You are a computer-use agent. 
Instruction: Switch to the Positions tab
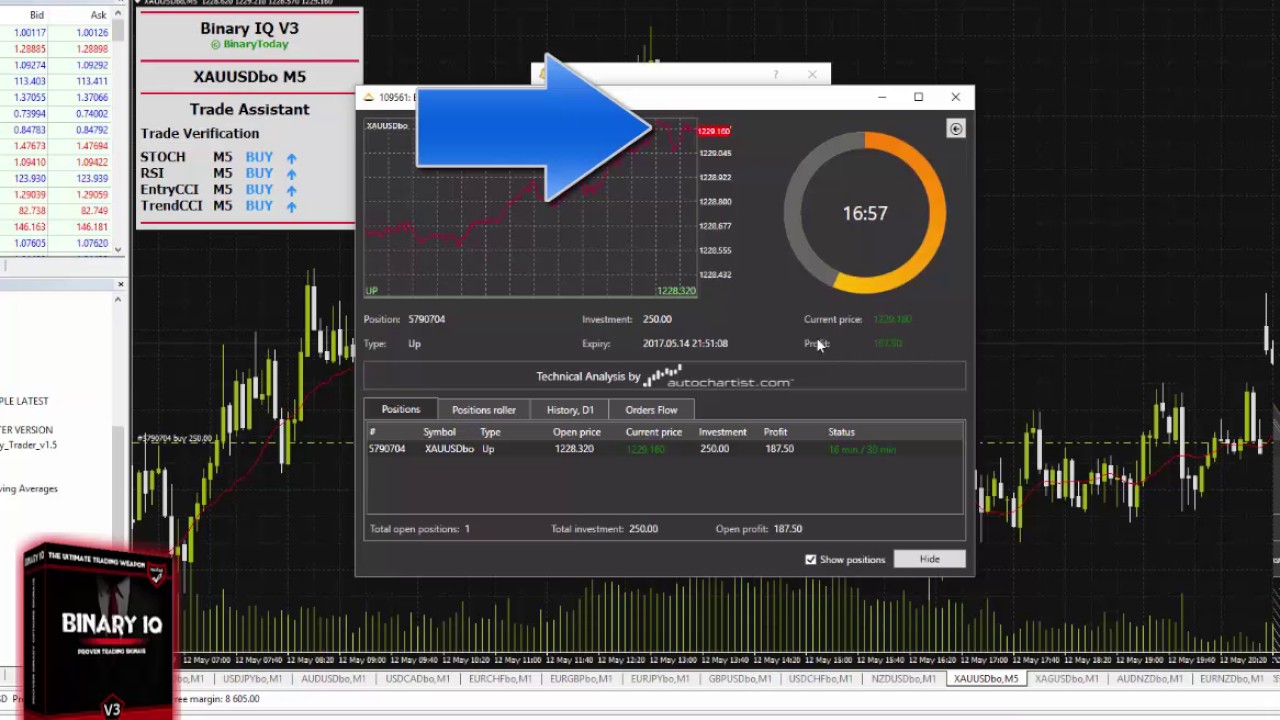click(400, 409)
